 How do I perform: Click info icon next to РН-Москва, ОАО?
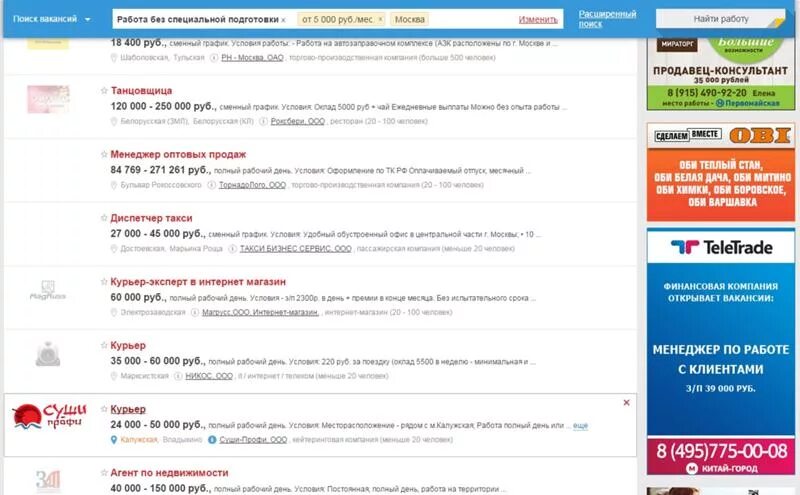[x=214, y=58]
